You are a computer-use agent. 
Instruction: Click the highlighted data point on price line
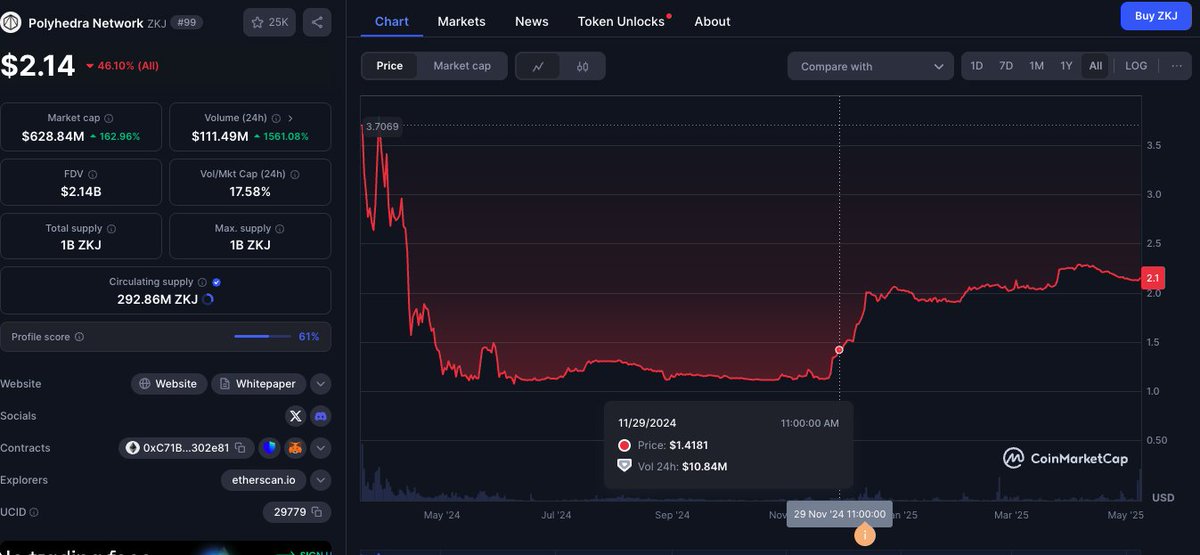839,349
